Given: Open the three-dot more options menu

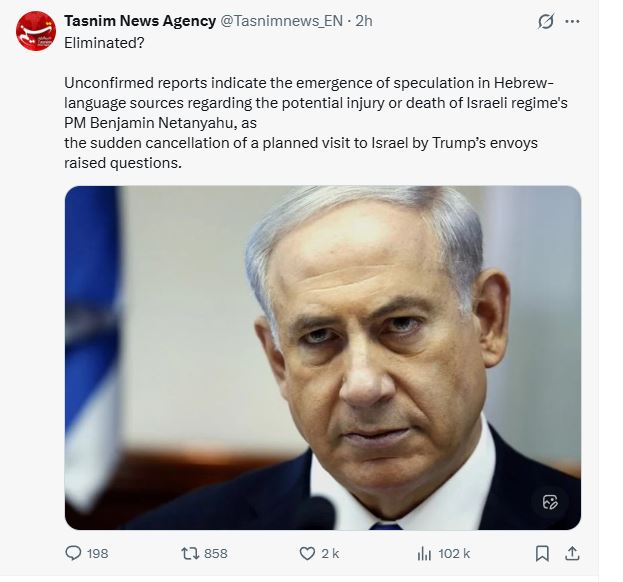Looking at the screenshot, I should [572, 21].
